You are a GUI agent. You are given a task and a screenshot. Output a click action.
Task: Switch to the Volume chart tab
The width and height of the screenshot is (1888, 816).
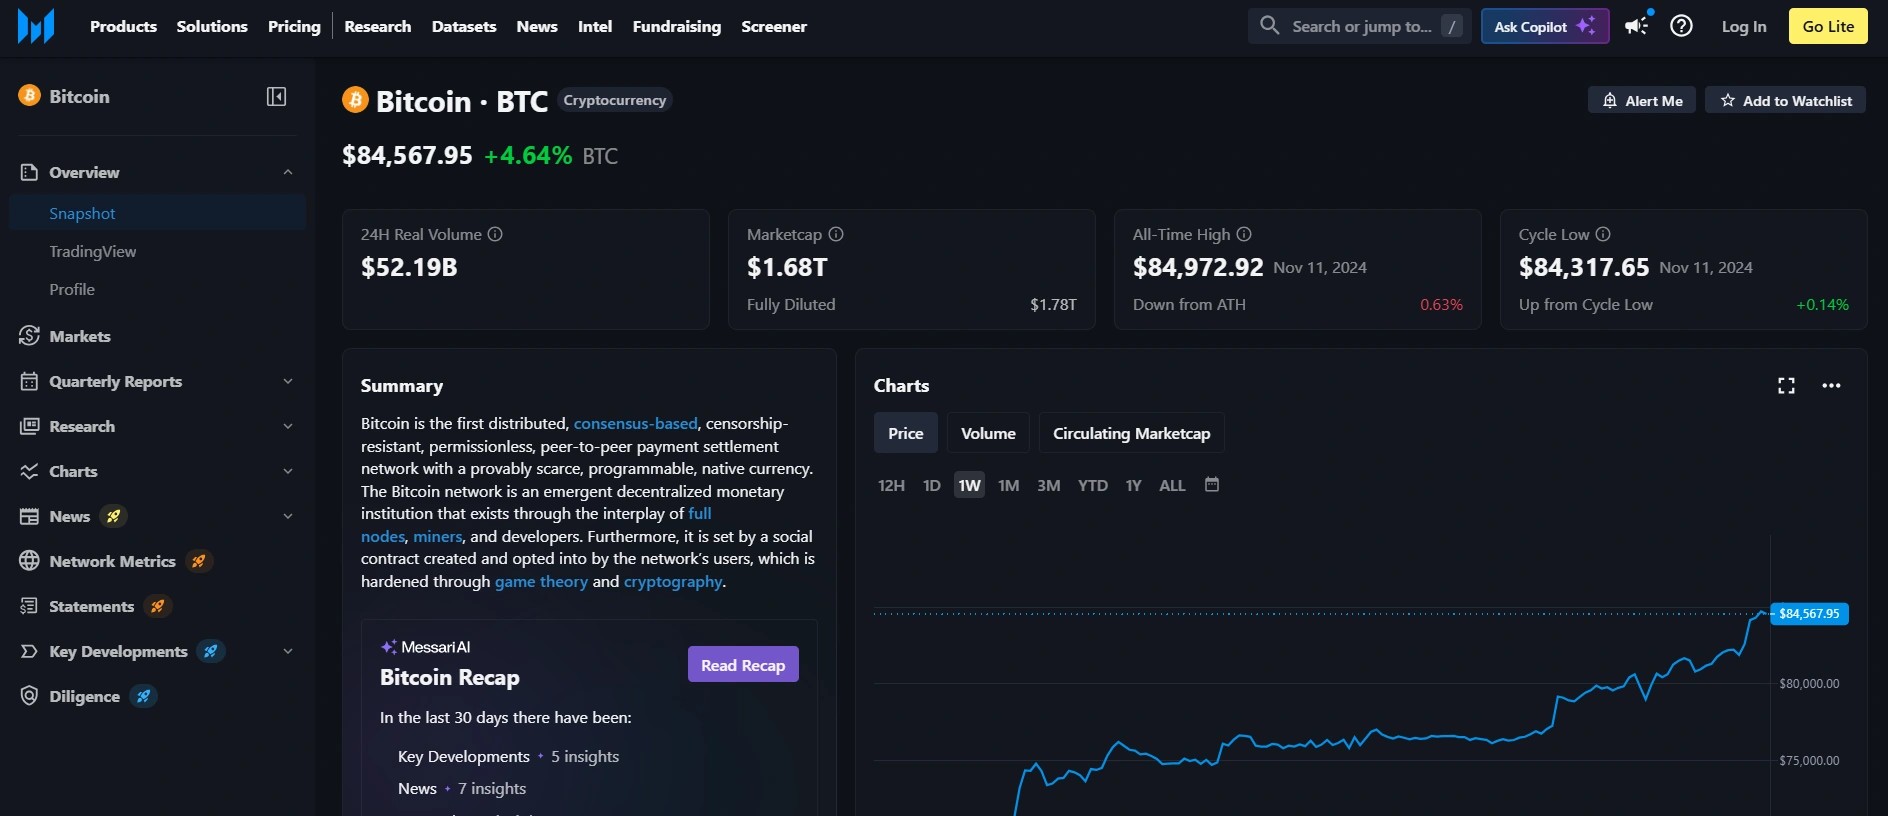tap(987, 433)
